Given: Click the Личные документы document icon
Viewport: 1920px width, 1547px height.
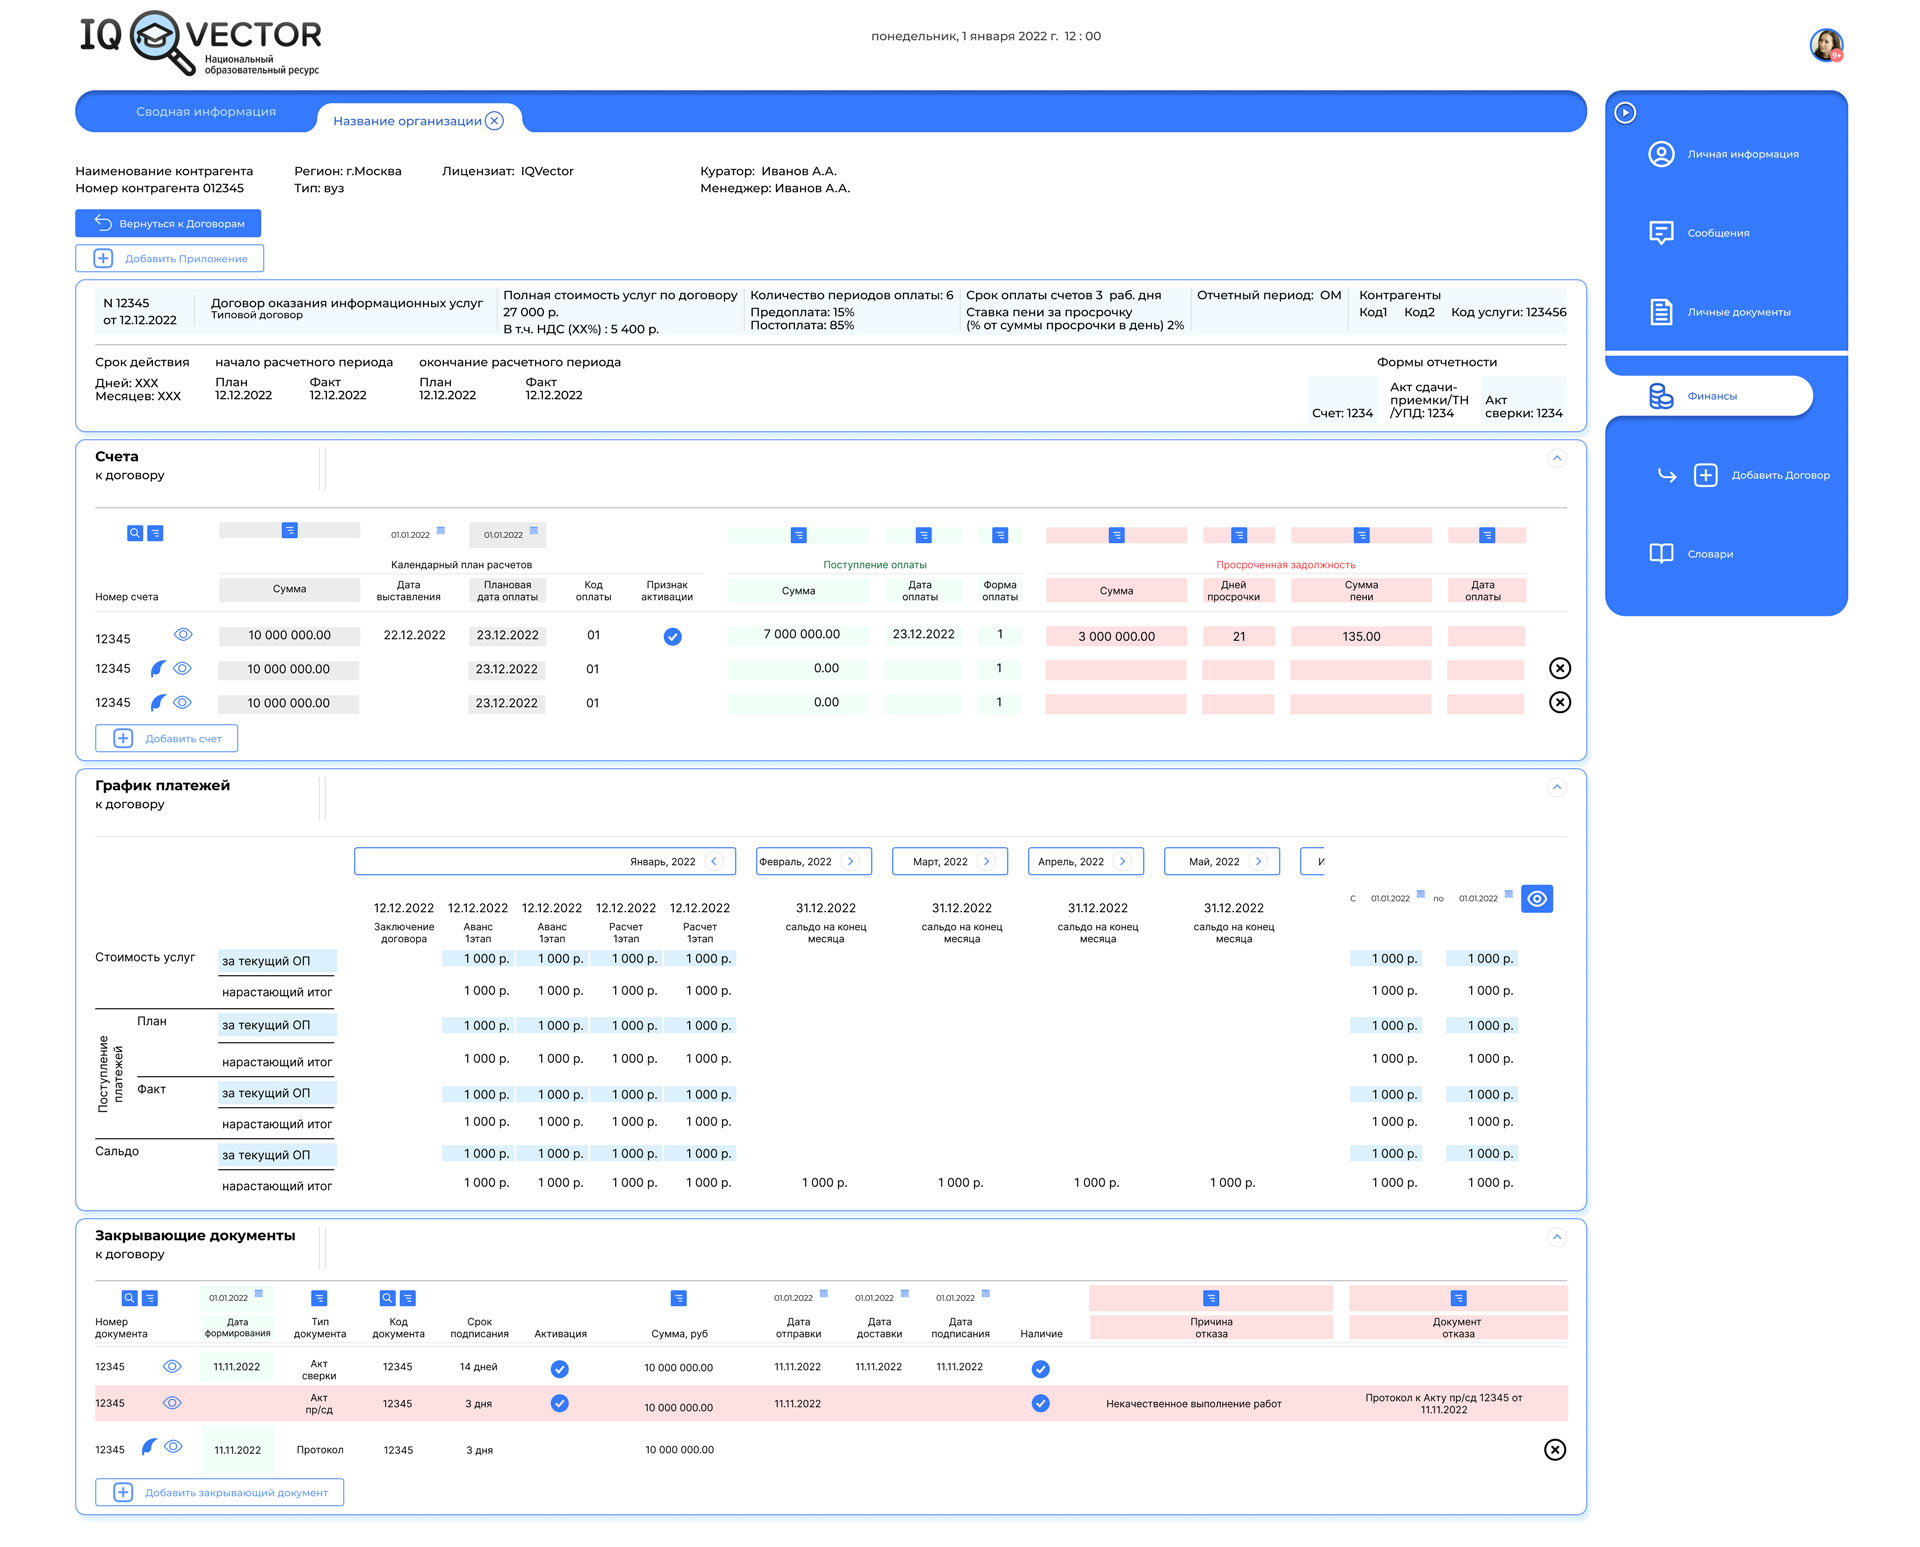Looking at the screenshot, I should (x=1661, y=312).
